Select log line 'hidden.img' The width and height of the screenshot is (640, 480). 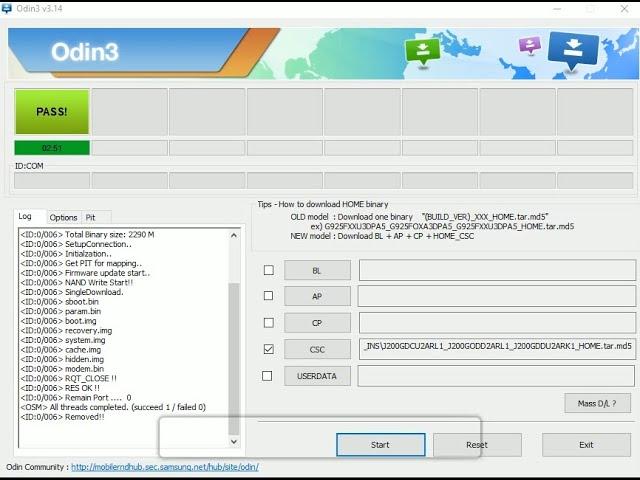pos(62,359)
